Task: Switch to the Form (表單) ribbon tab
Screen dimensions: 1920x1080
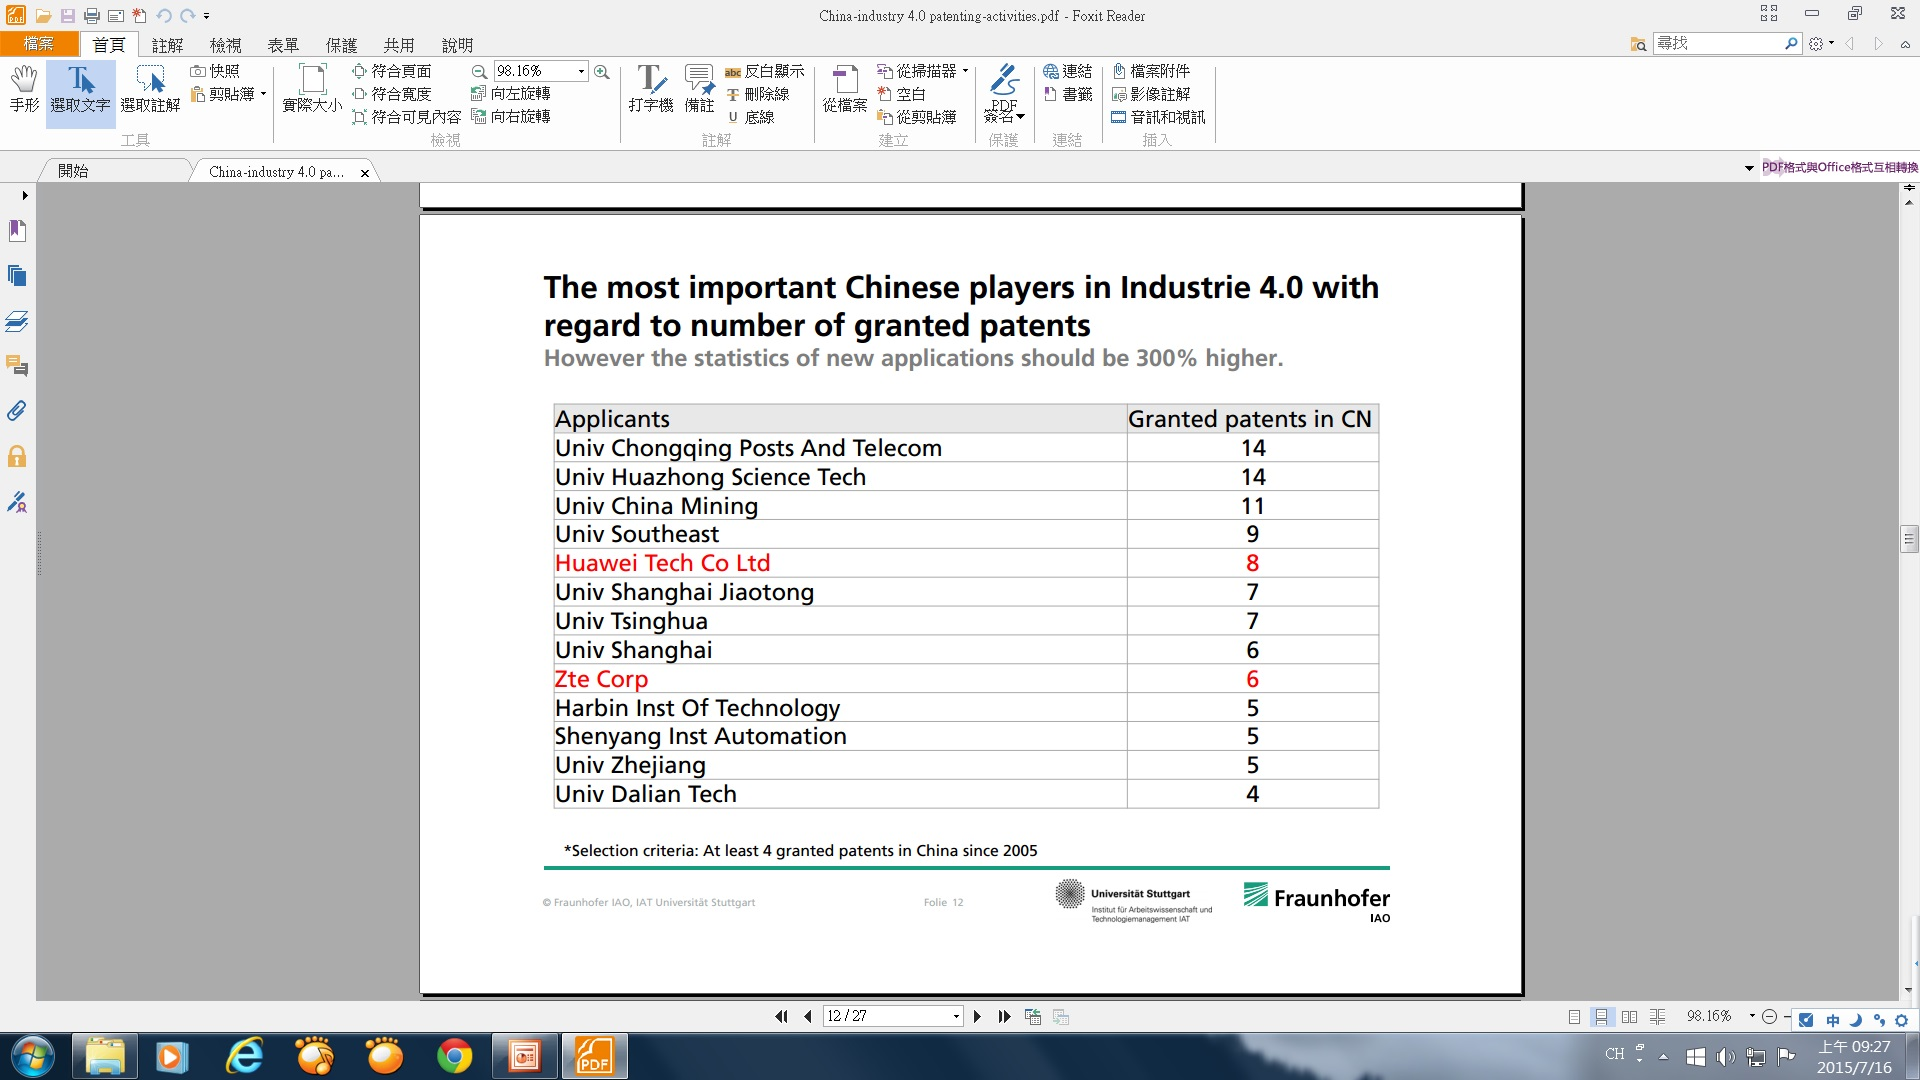Action: click(x=283, y=45)
